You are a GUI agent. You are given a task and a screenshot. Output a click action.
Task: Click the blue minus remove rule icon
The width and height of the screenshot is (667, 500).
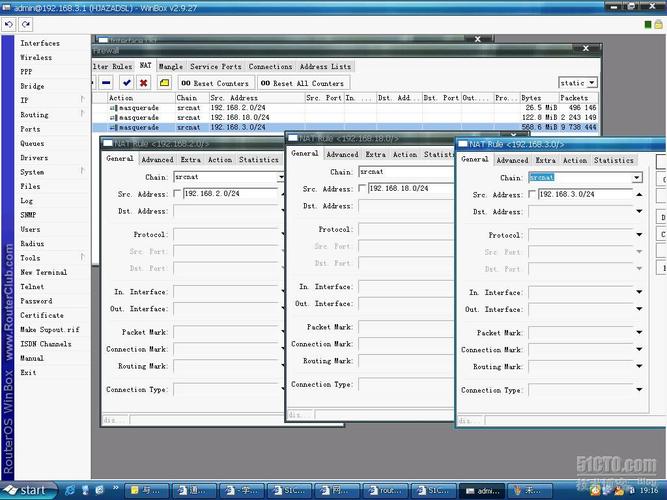(106, 83)
